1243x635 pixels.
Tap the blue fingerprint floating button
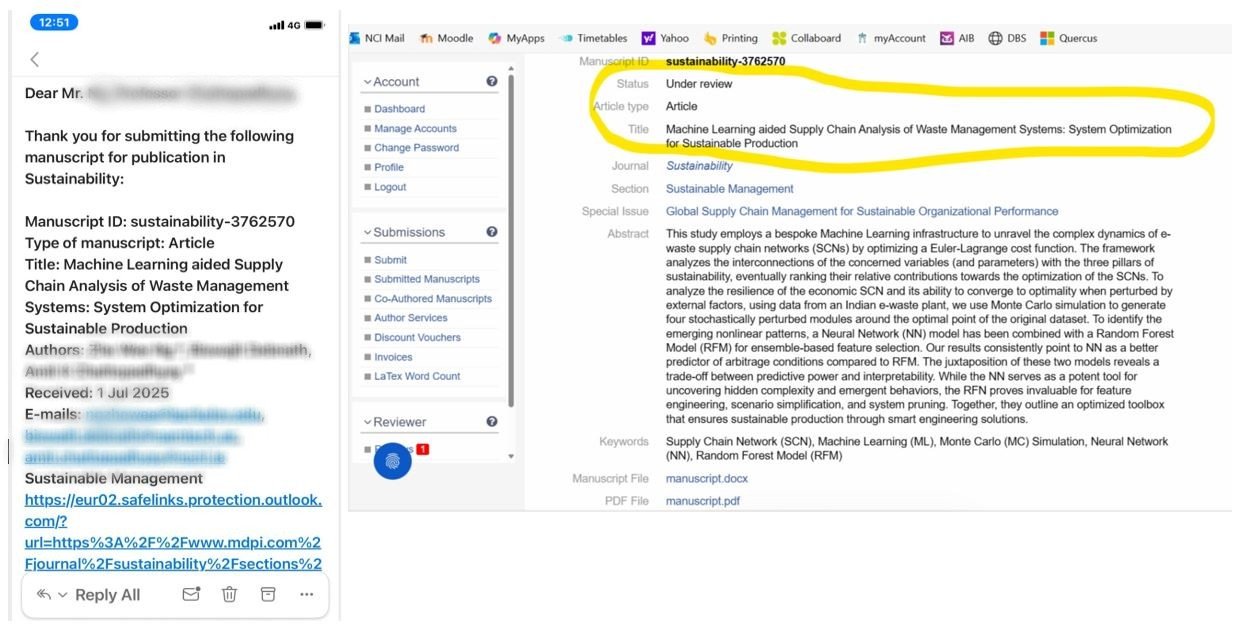click(392, 461)
